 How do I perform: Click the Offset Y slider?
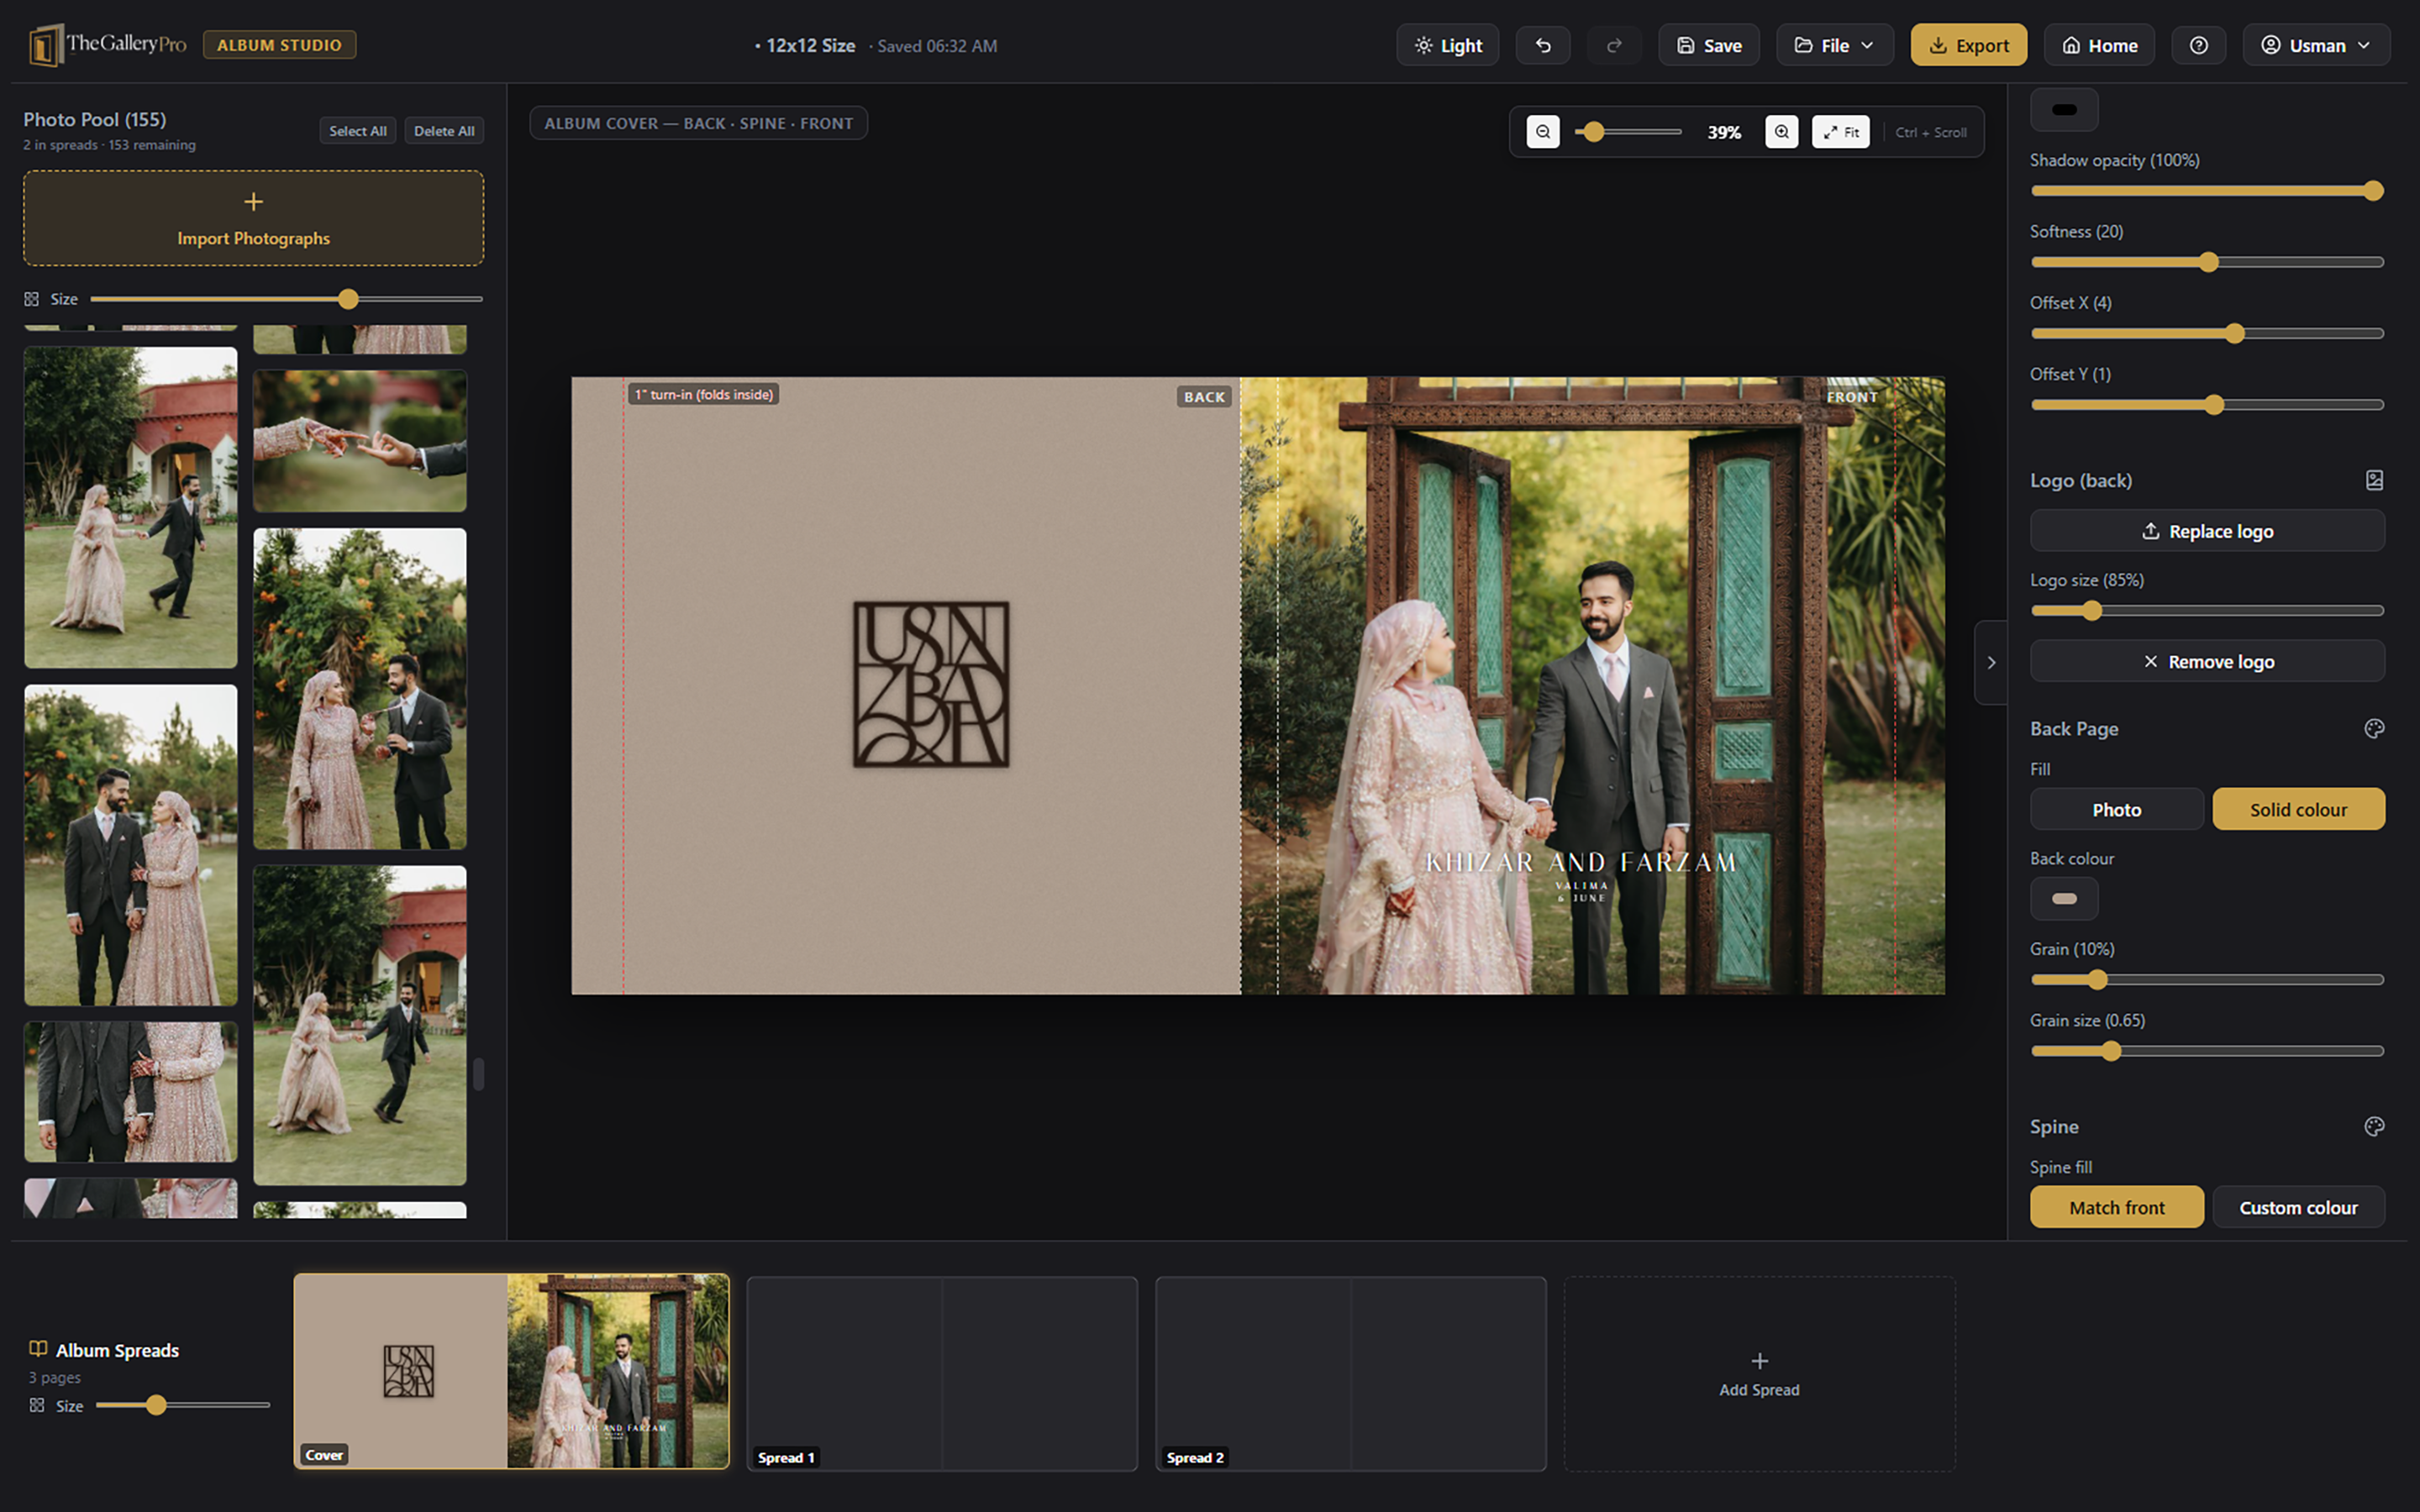pos(2207,405)
